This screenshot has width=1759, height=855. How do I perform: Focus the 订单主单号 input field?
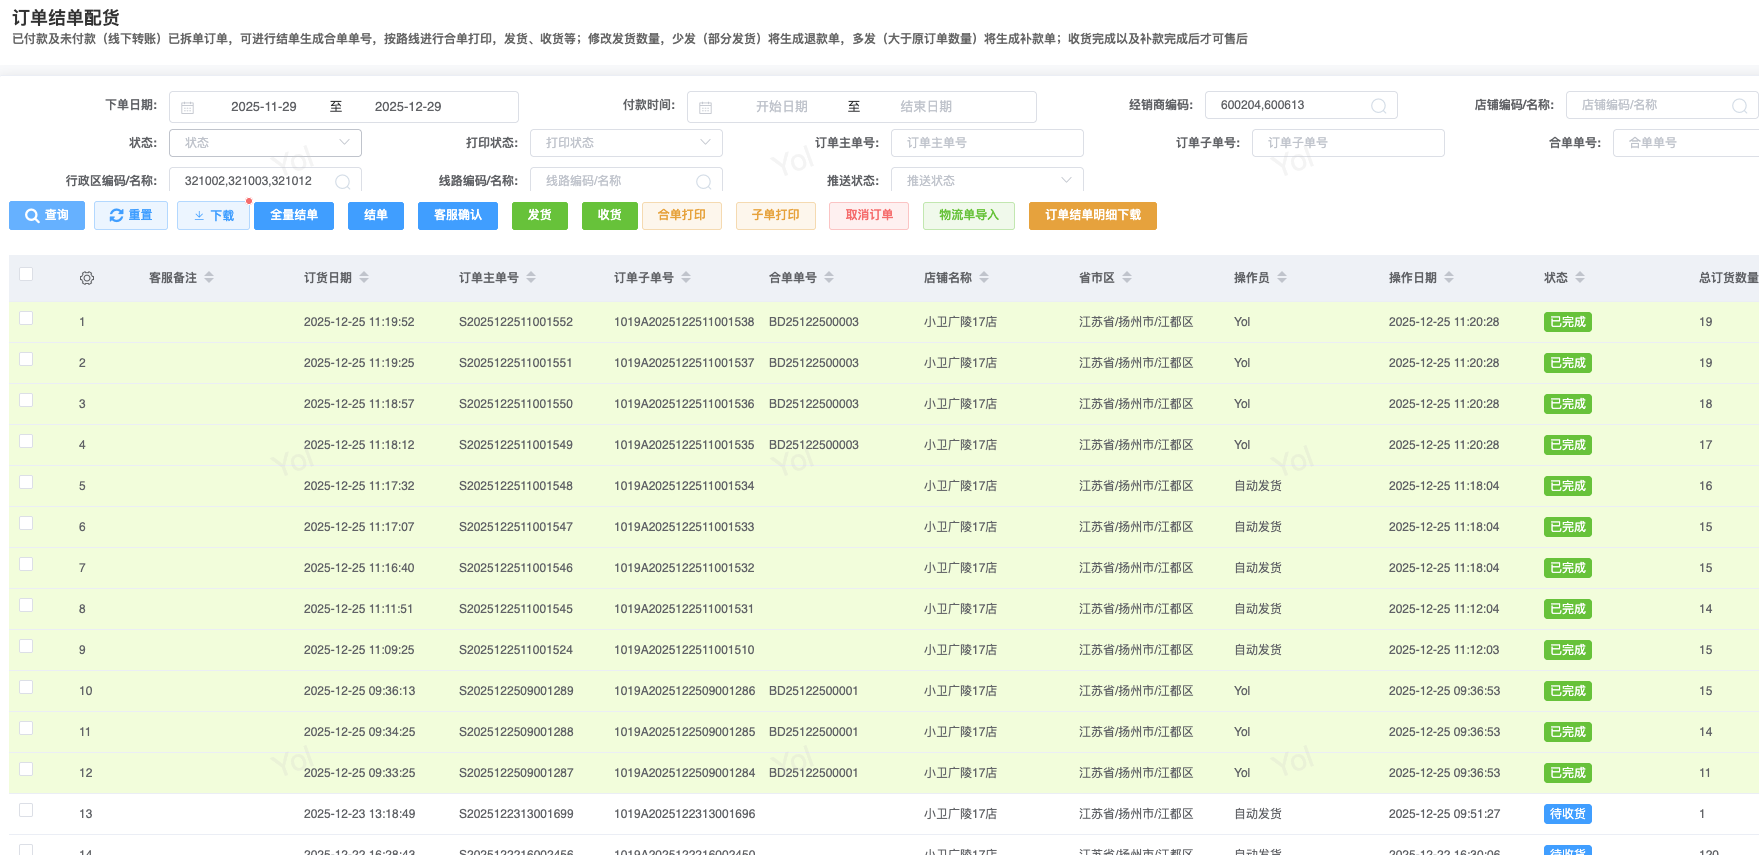987,143
